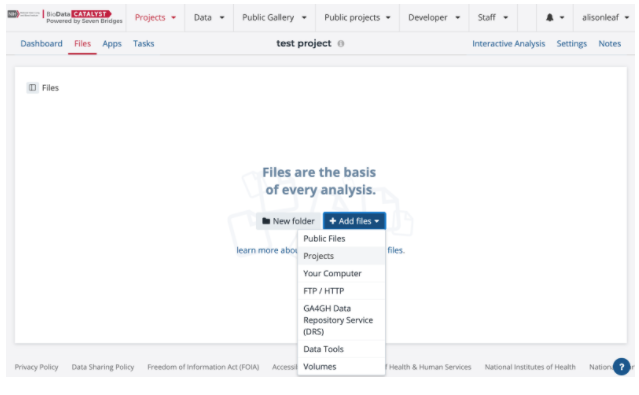Collapse the Add files dropdown button

pyautogui.click(x=354, y=221)
